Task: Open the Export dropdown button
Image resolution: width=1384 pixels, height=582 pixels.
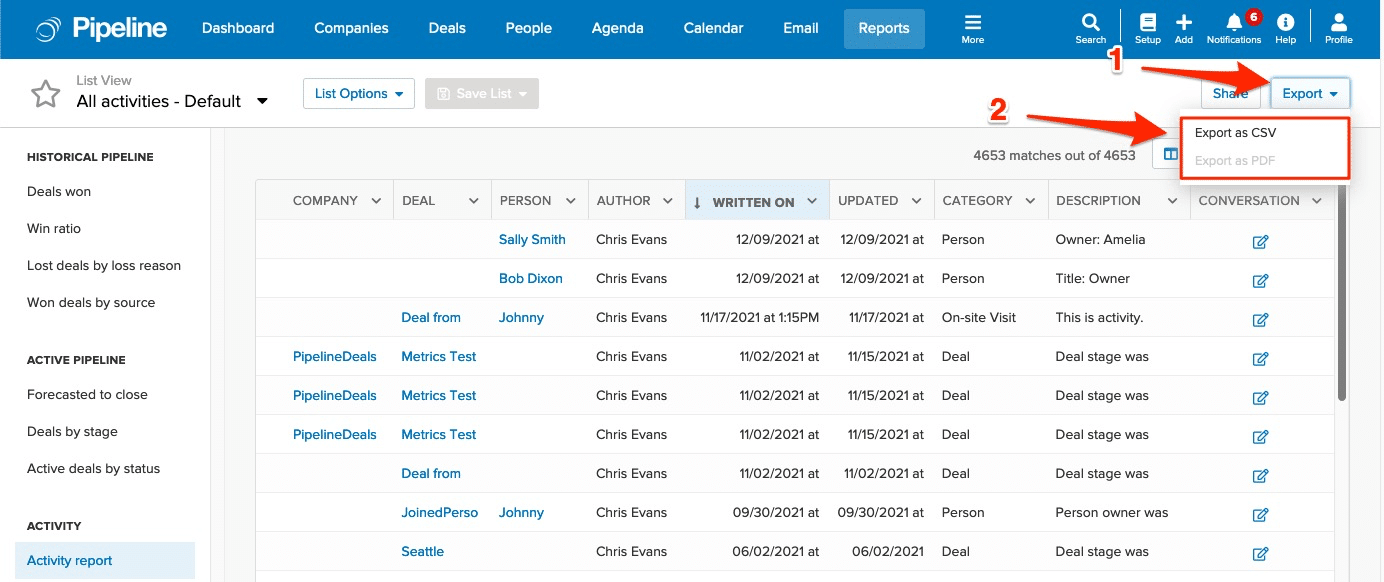Action: pos(1310,94)
